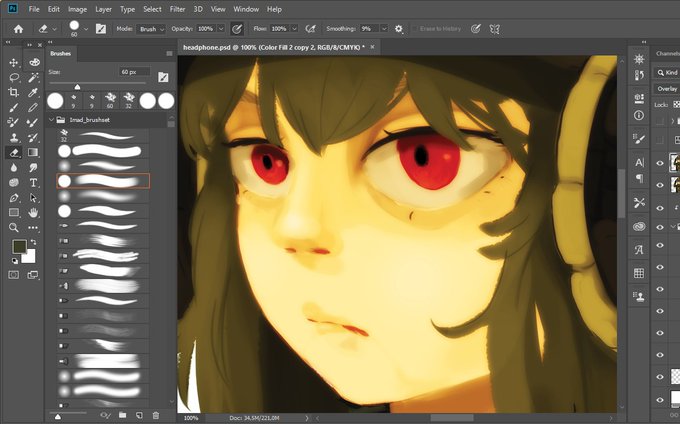Select the Crop tool
The height and width of the screenshot is (424, 680).
[13, 92]
